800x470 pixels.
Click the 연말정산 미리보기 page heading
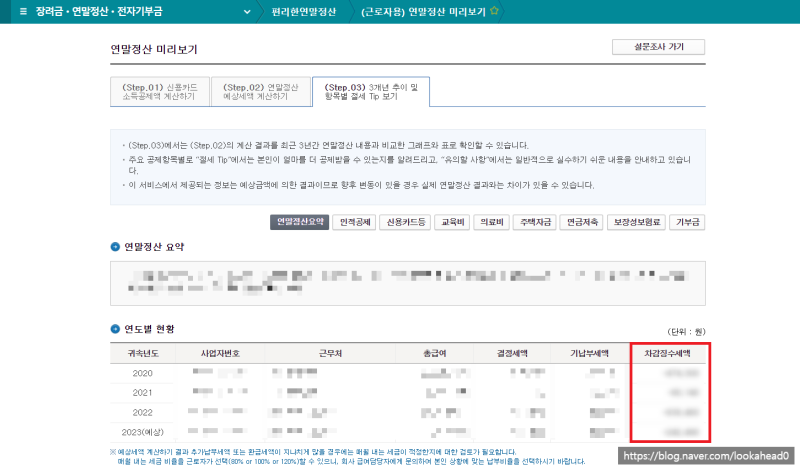[154, 50]
